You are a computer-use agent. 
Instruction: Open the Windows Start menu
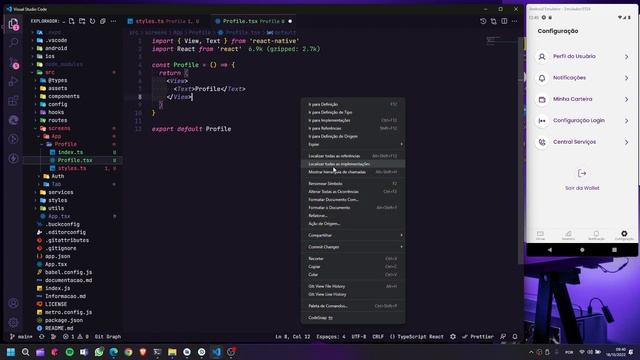[x=11, y=352]
